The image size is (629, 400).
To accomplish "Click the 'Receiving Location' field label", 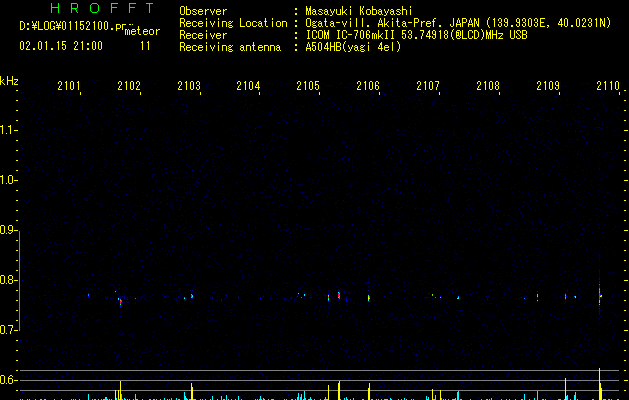I will (233, 23).
